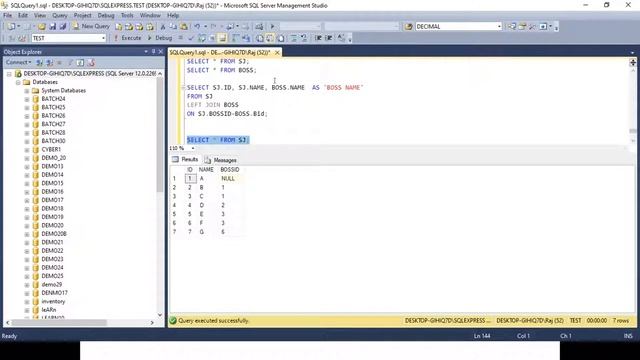Click Object Explorer scroll right arrow
Screen dimensions: 640x360
tap(152, 322)
